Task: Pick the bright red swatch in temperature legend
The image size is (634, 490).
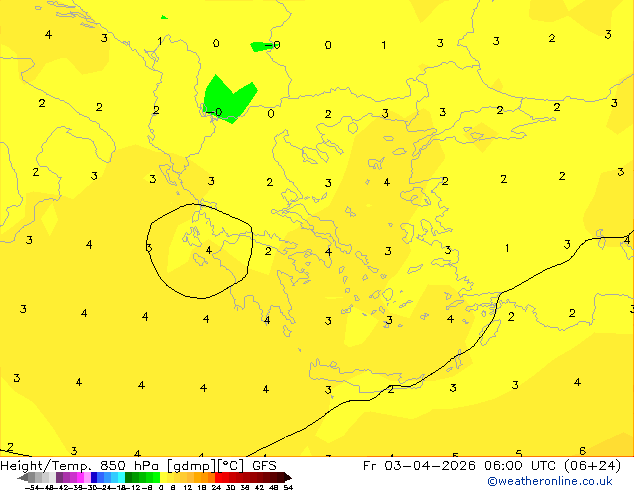Action: pyautogui.click(x=218, y=478)
